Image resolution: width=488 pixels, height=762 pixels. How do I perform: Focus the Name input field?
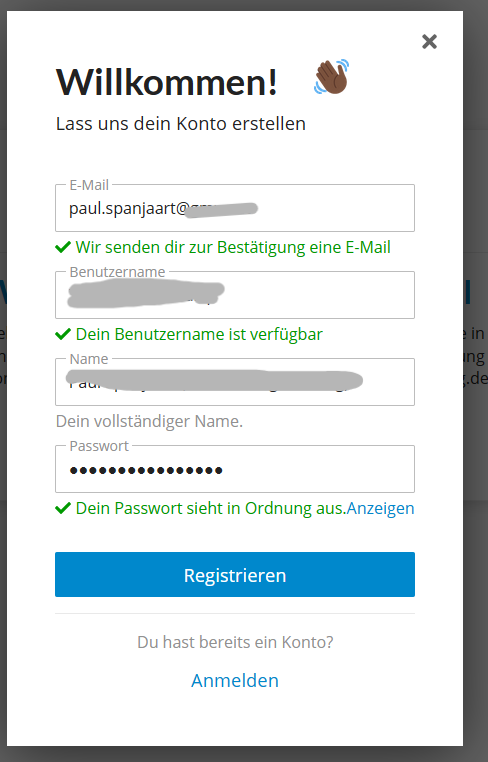pos(235,382)
